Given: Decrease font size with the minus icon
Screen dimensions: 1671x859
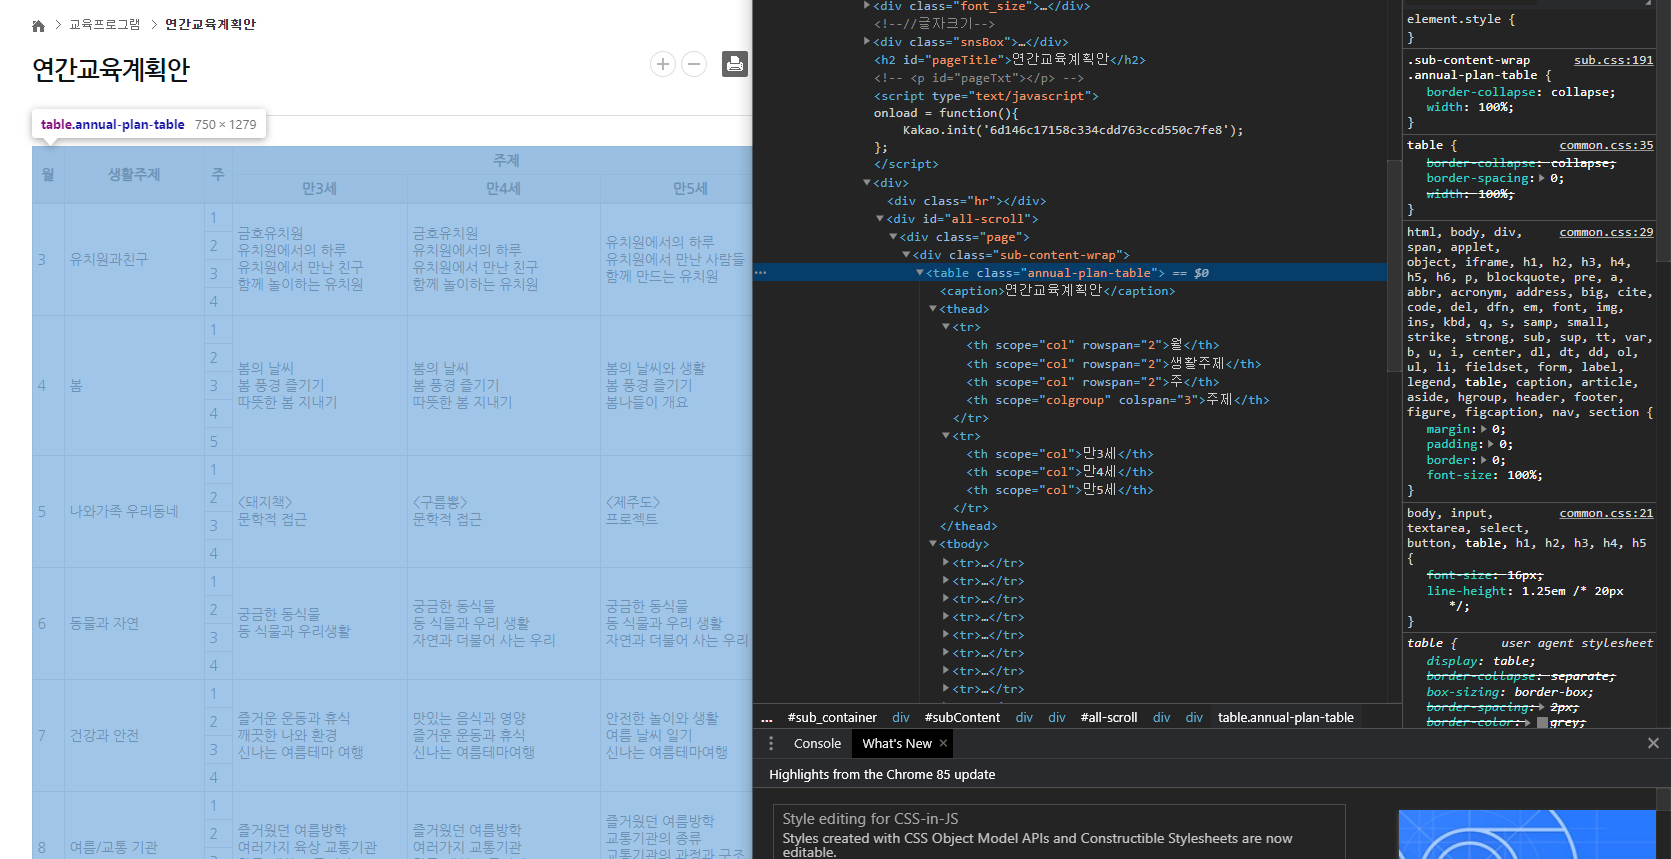Looking at the screenshot, I should 694,64.
